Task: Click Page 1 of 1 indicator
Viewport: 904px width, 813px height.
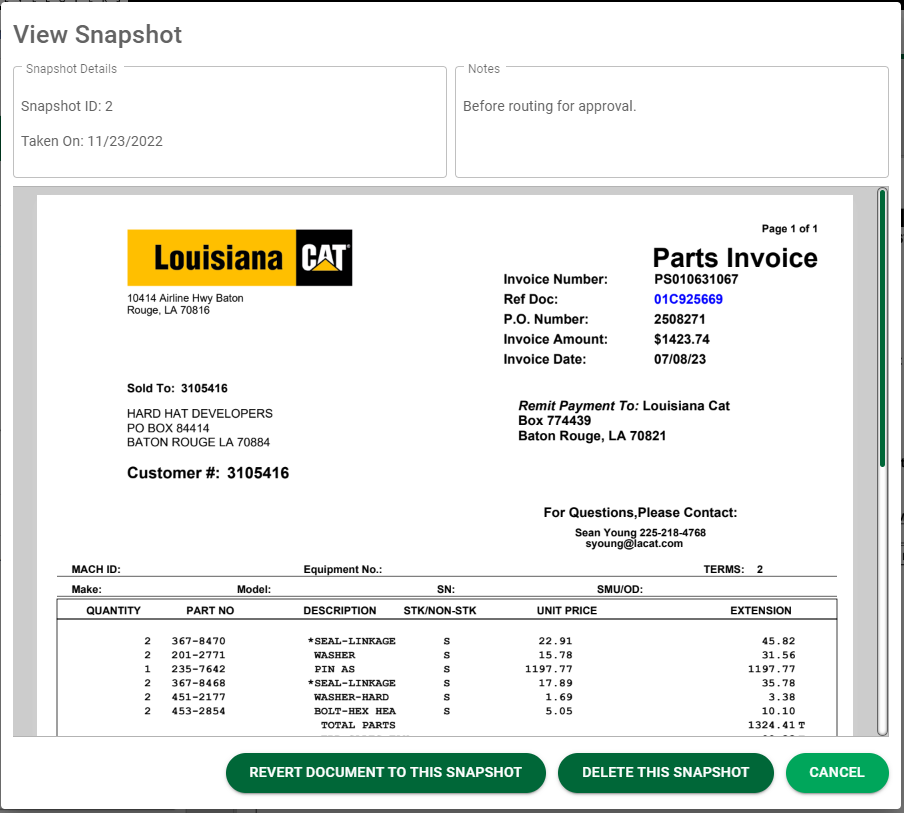Action: click(789, 229)
